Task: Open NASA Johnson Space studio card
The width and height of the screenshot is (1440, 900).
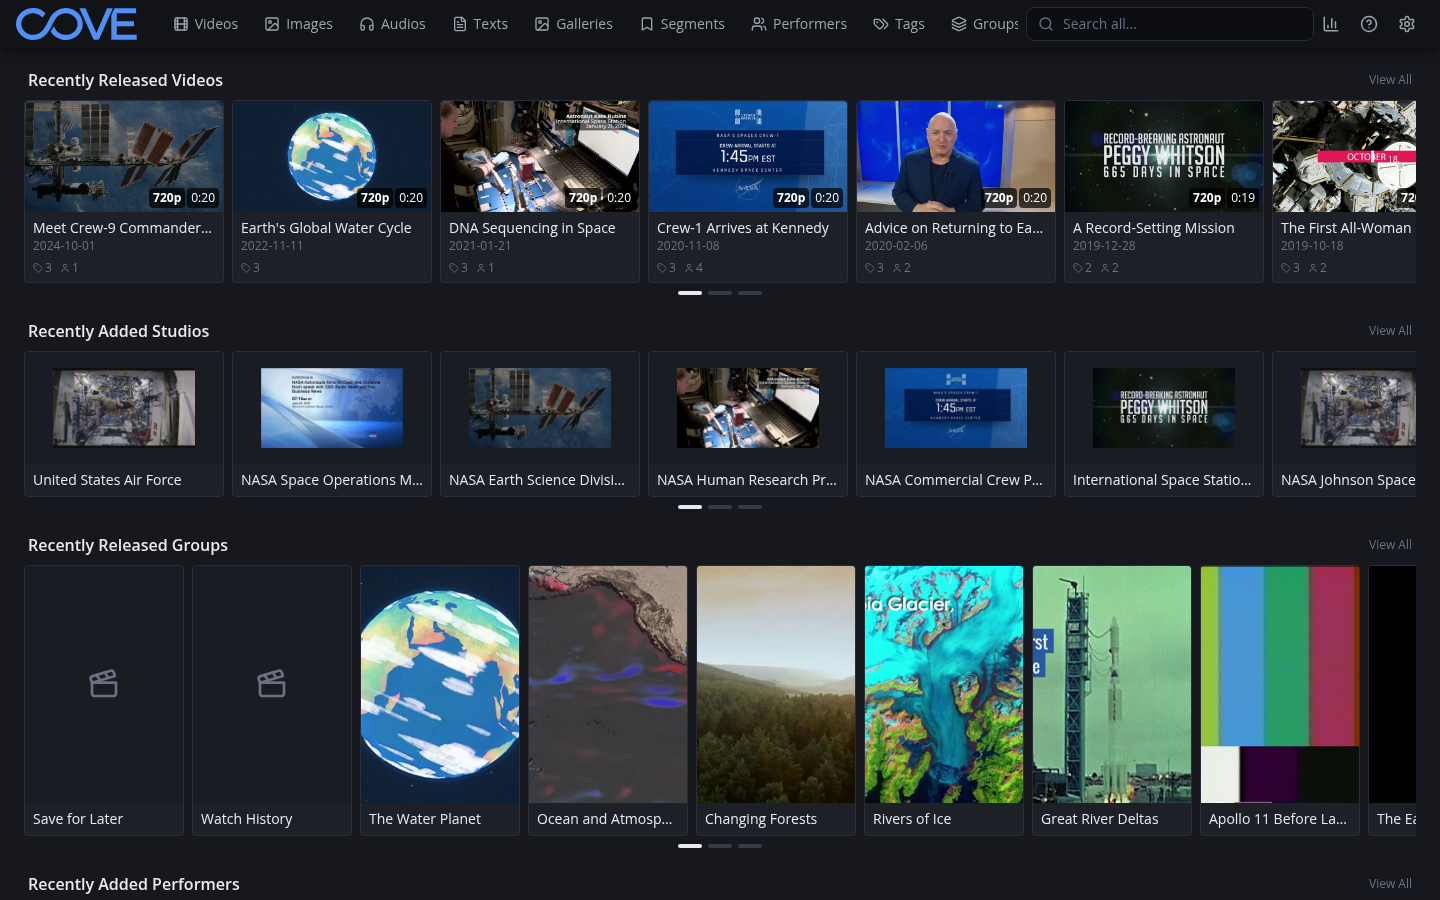Action: (1344, 424)
